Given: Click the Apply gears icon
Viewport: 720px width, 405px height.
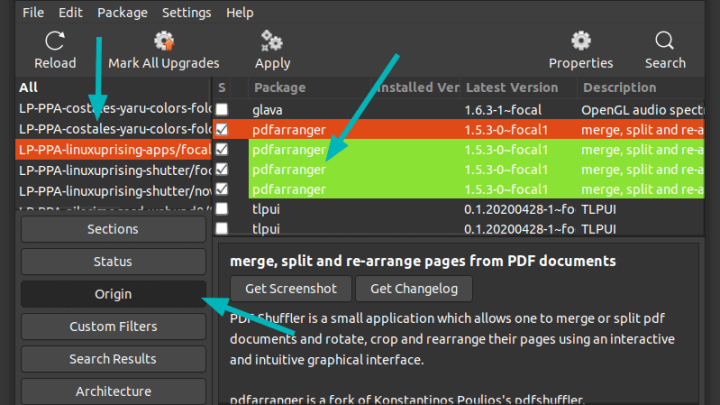Looking at the screenshot, I should coord(272,41).
